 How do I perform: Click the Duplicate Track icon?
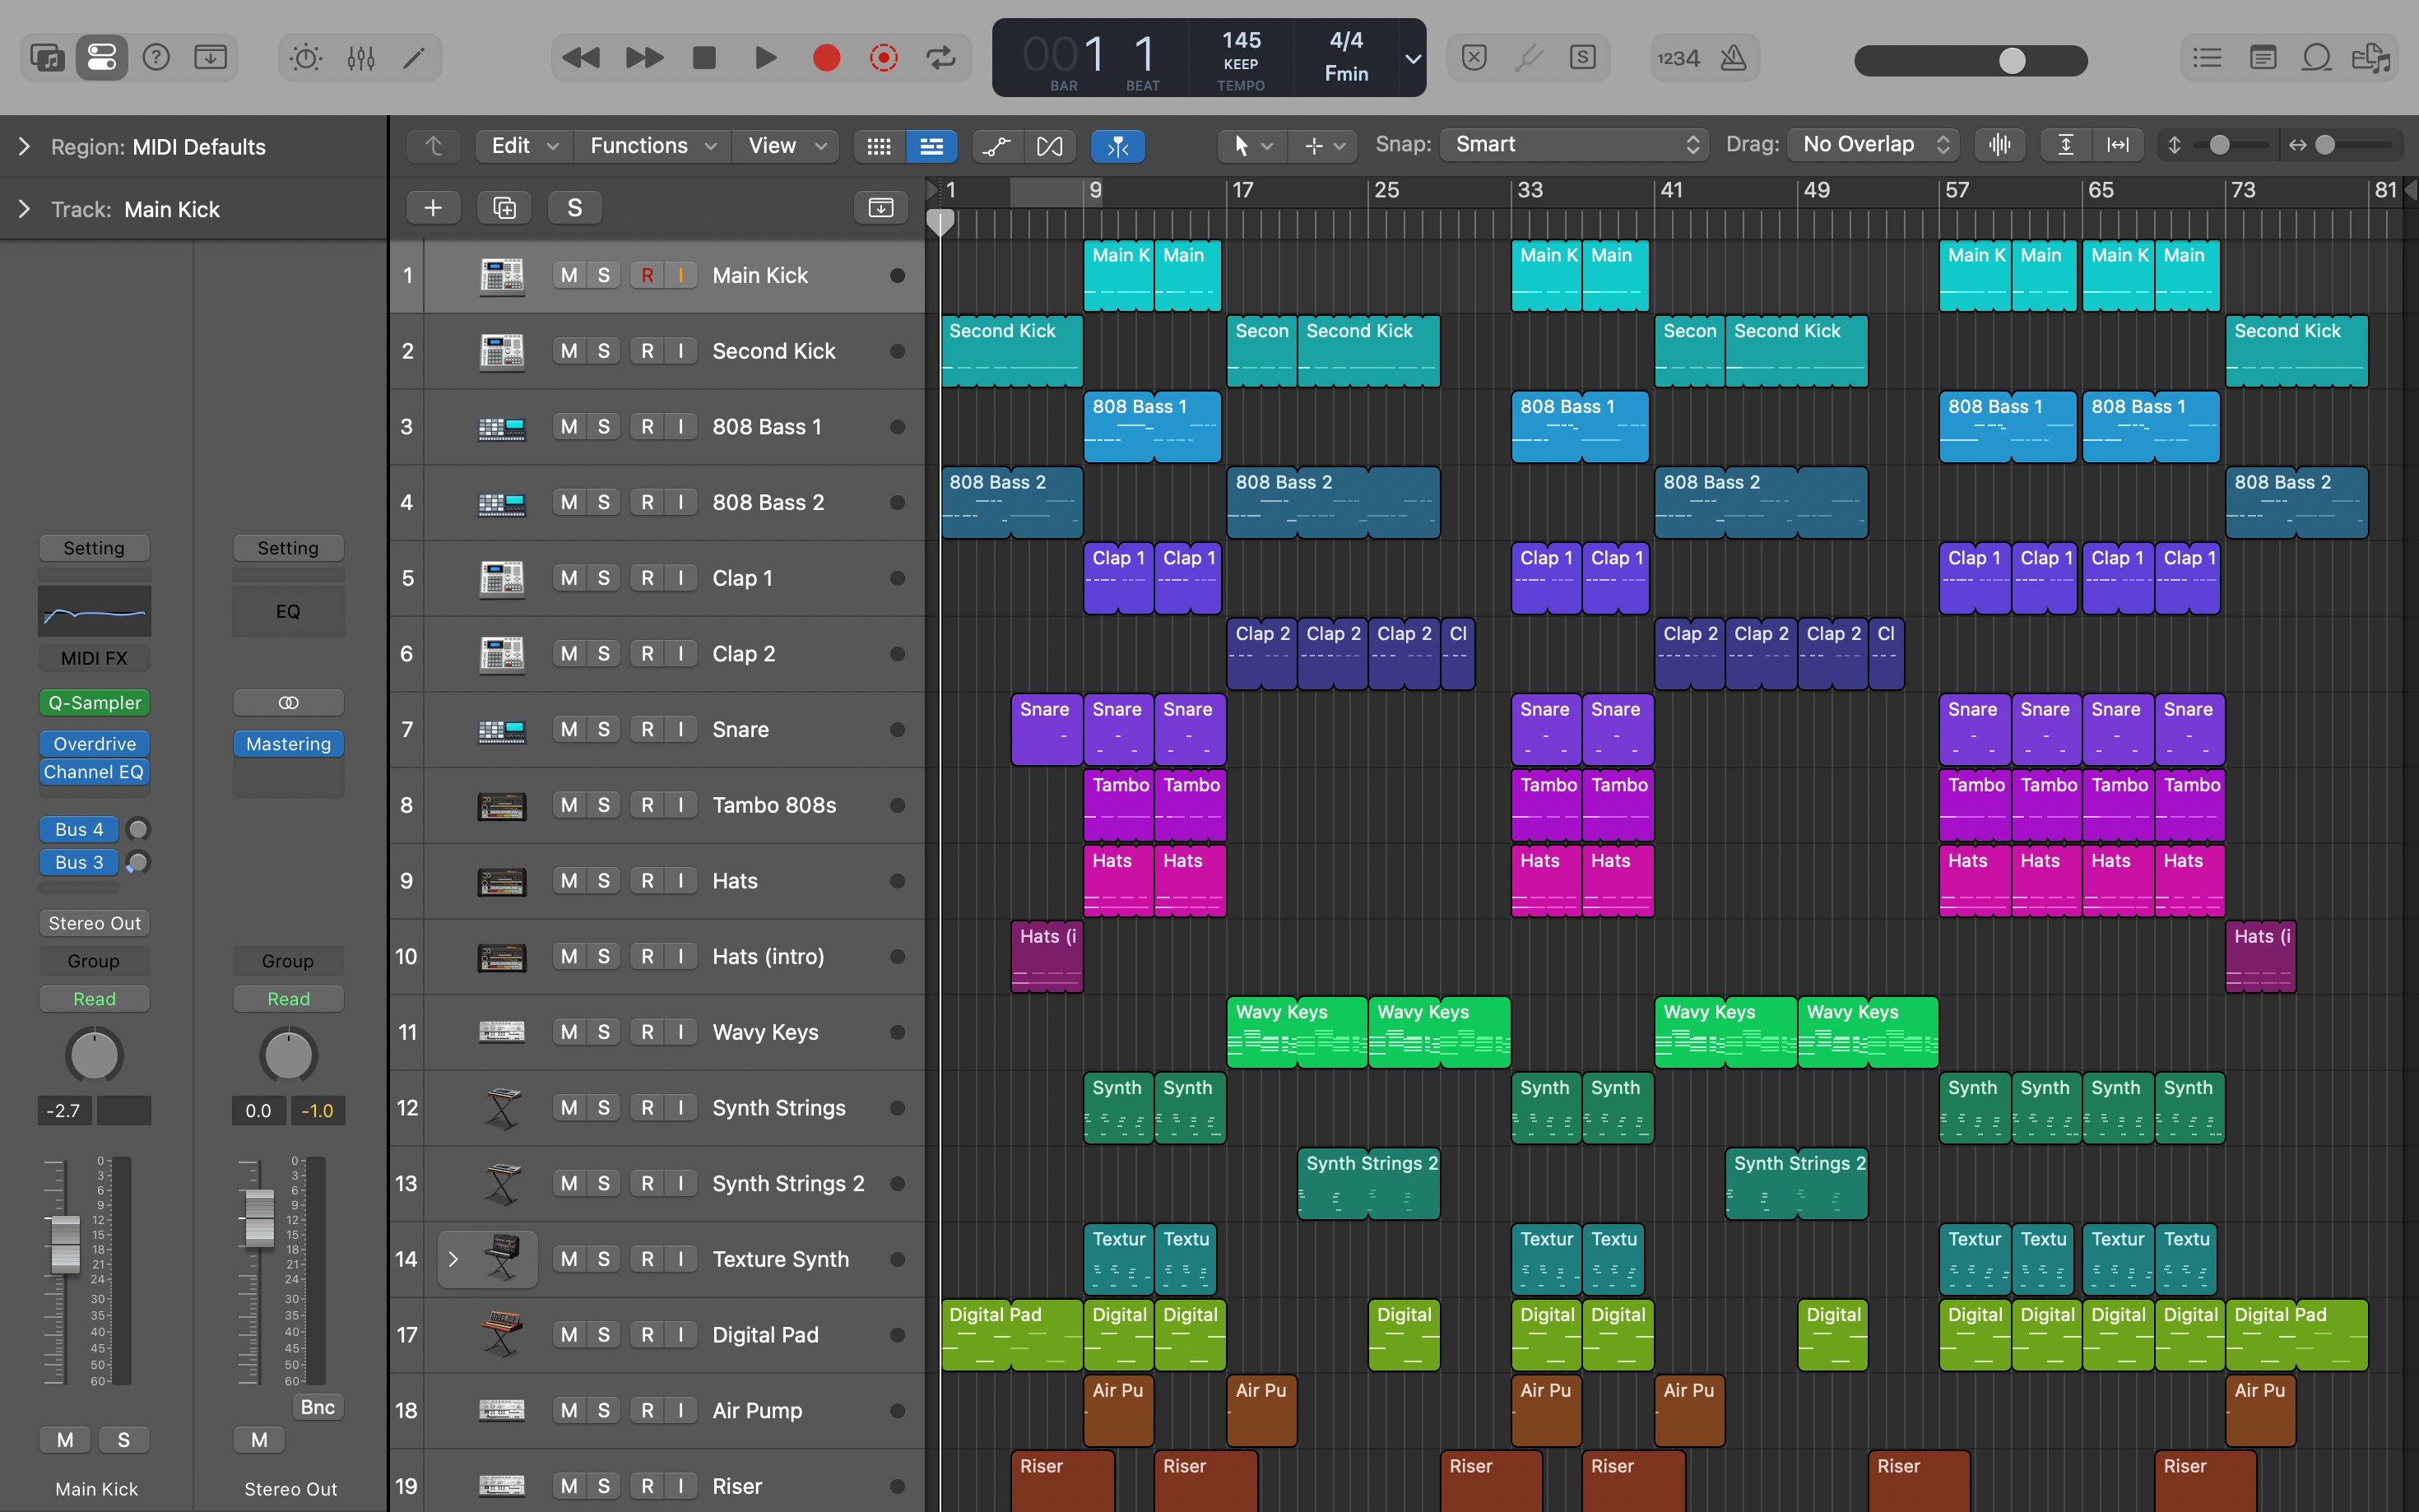505,207
